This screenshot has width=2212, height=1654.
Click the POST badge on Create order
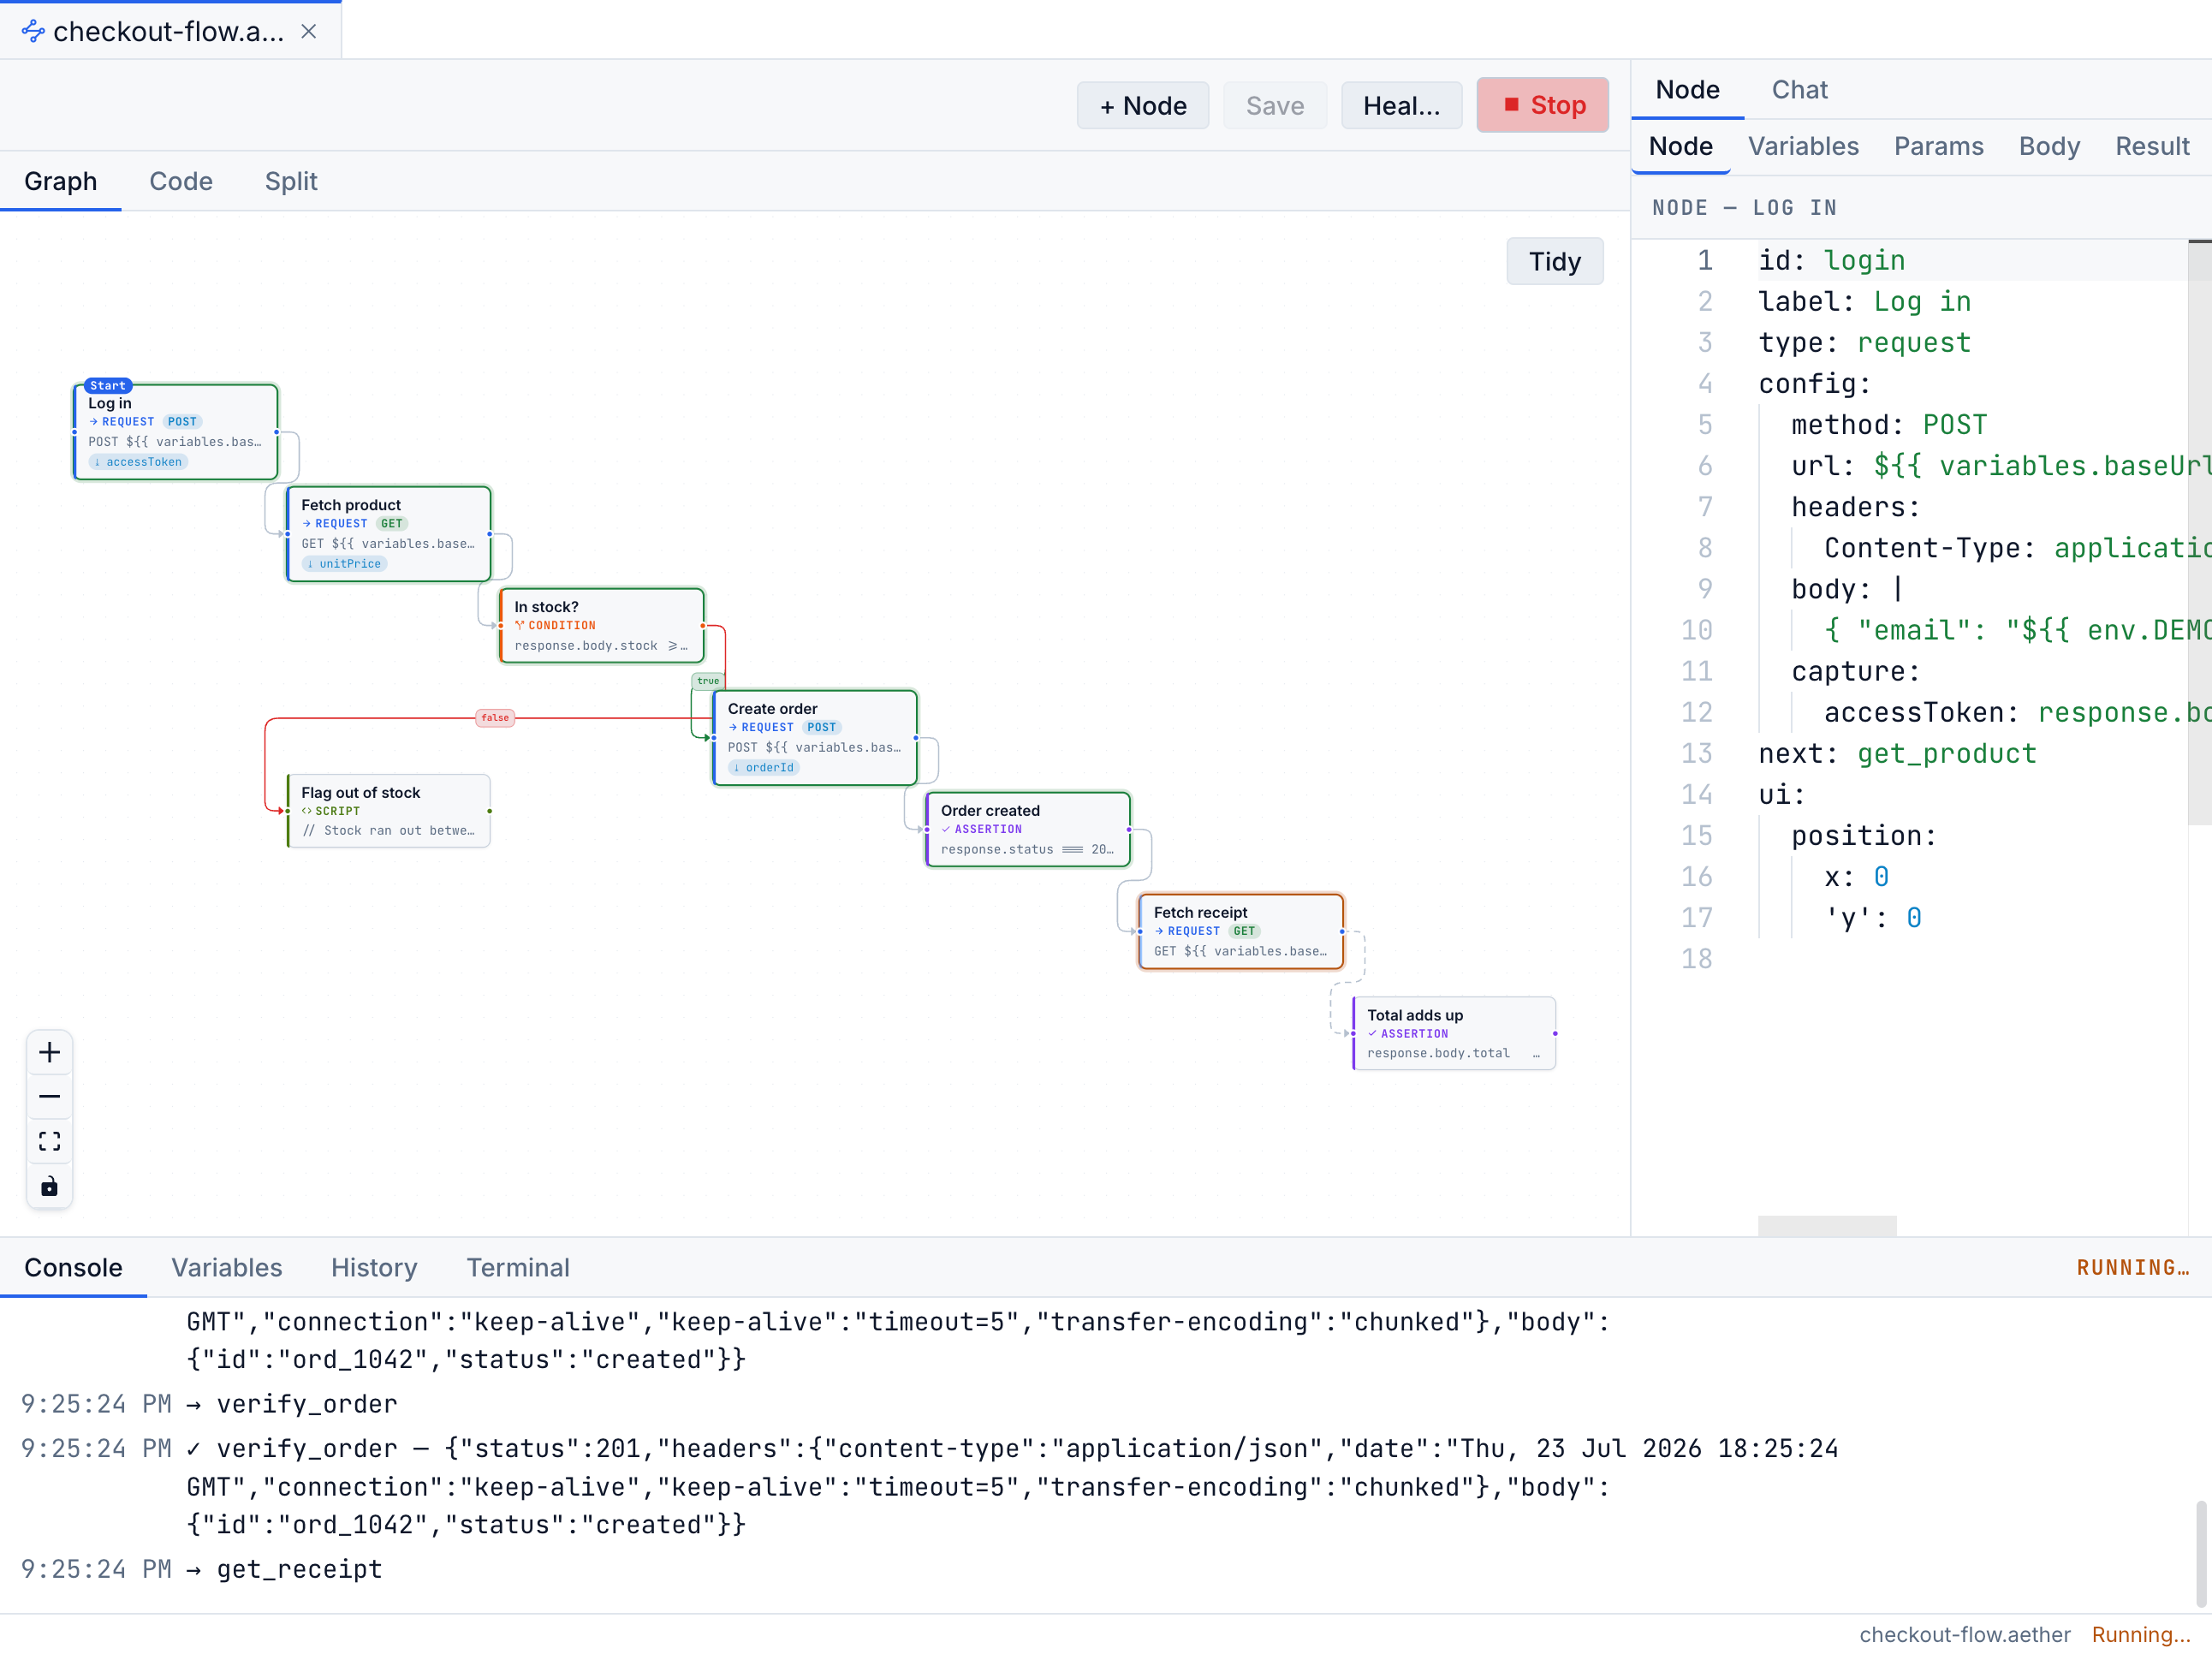point(821,728)
